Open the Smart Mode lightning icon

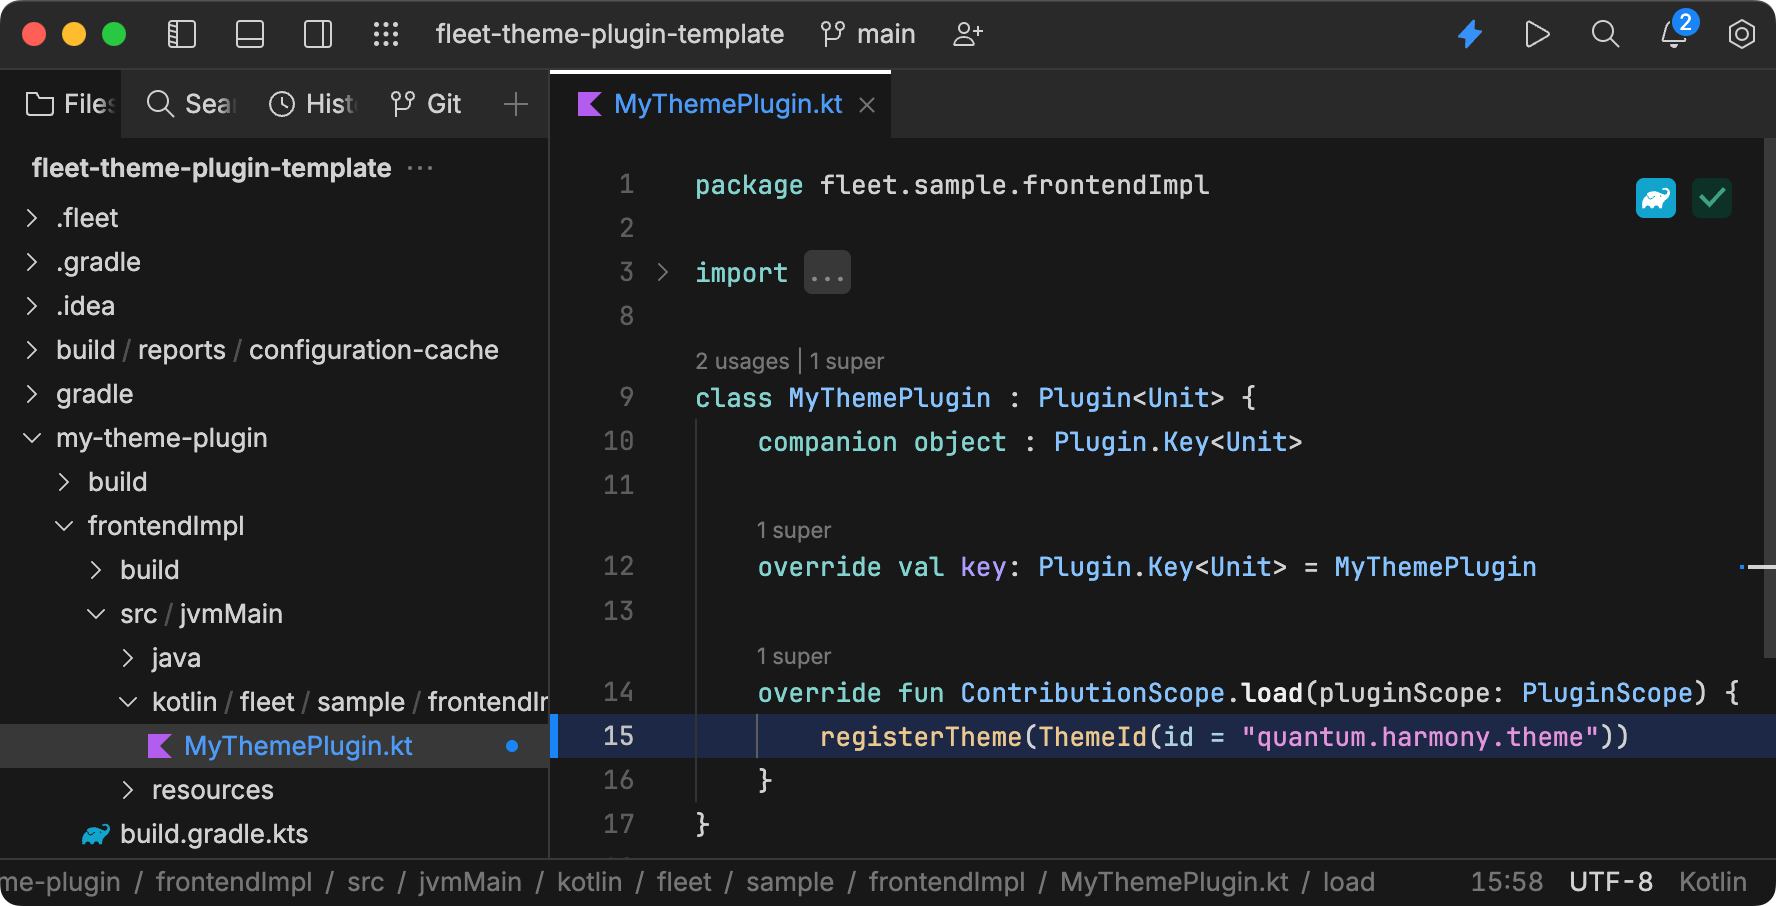pos(1470,33)
